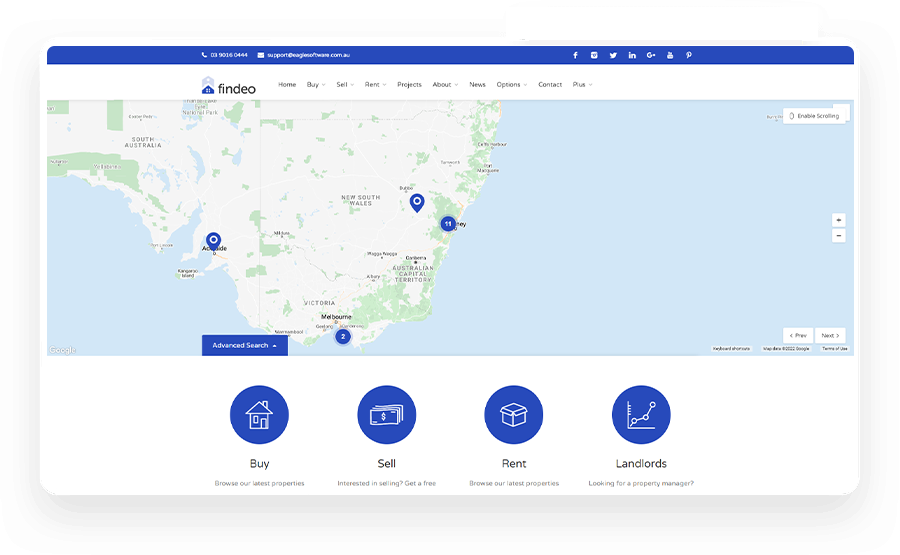Zoom out on the map
Screen dimensions: 900x555
click(x=838, y=236)
